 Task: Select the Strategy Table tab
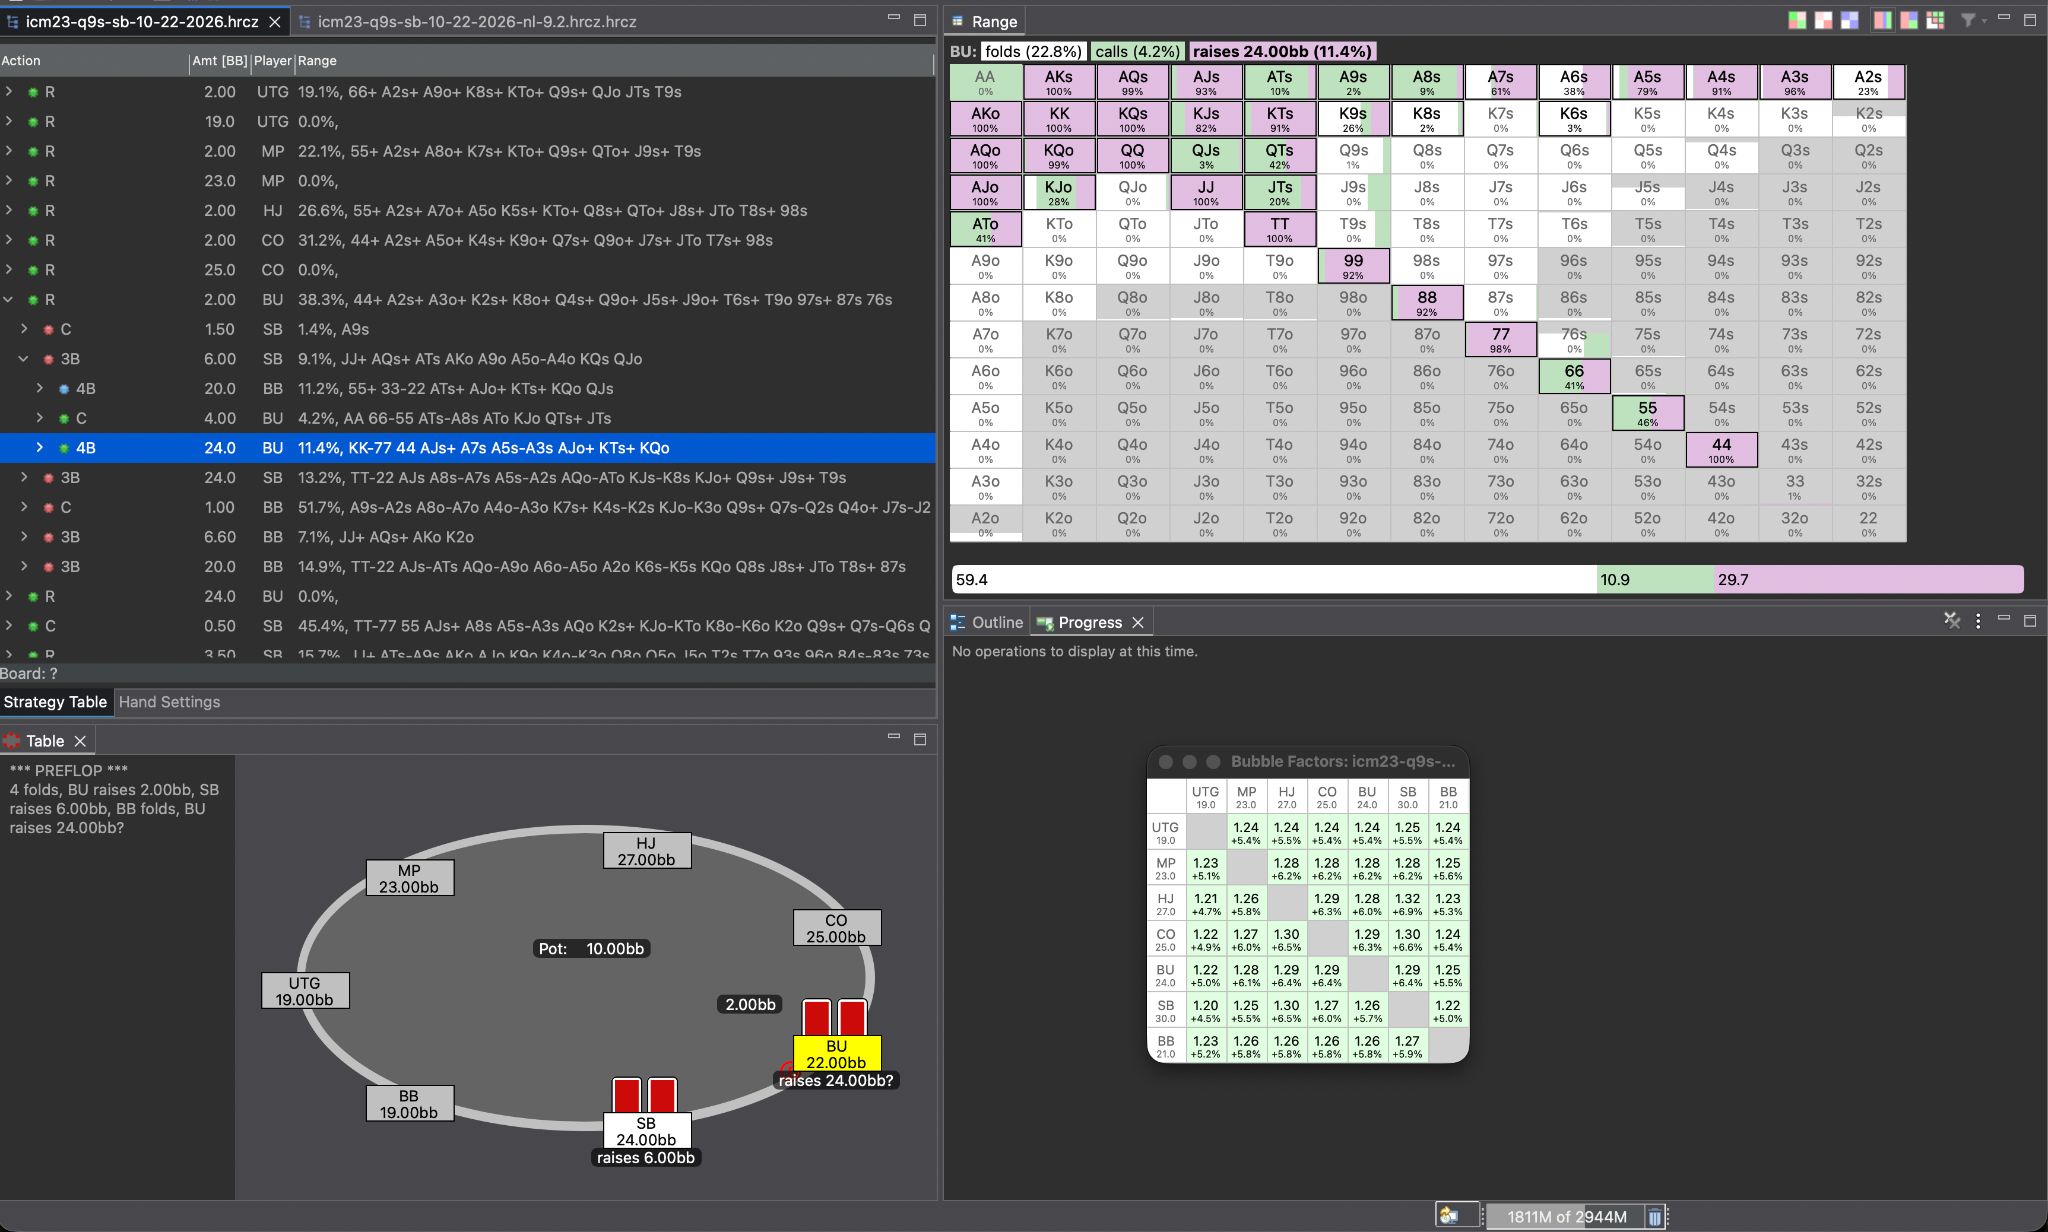tap(55, 702)
